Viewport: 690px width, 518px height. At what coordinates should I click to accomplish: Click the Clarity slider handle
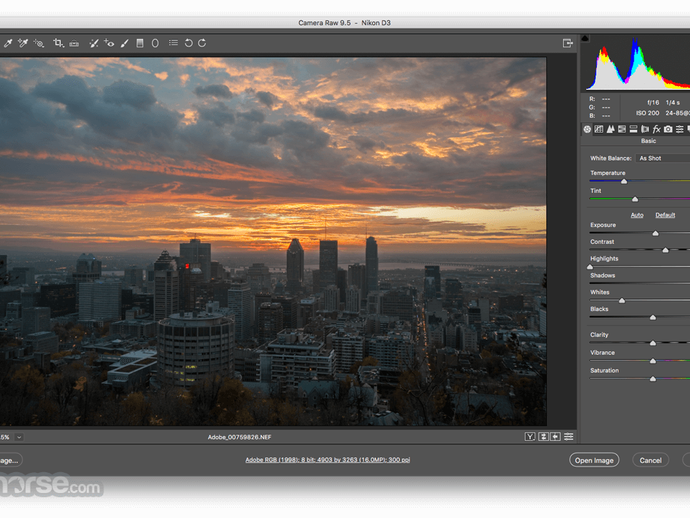pos(653,343)
